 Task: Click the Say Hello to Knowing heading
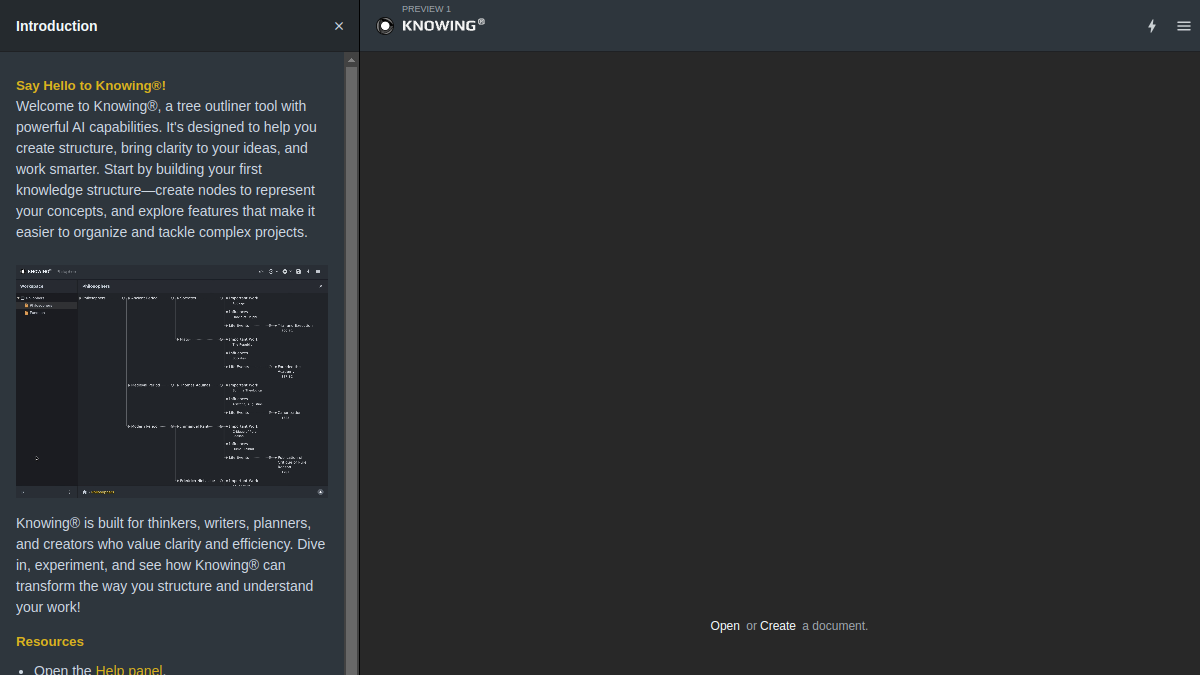[91, 86]
